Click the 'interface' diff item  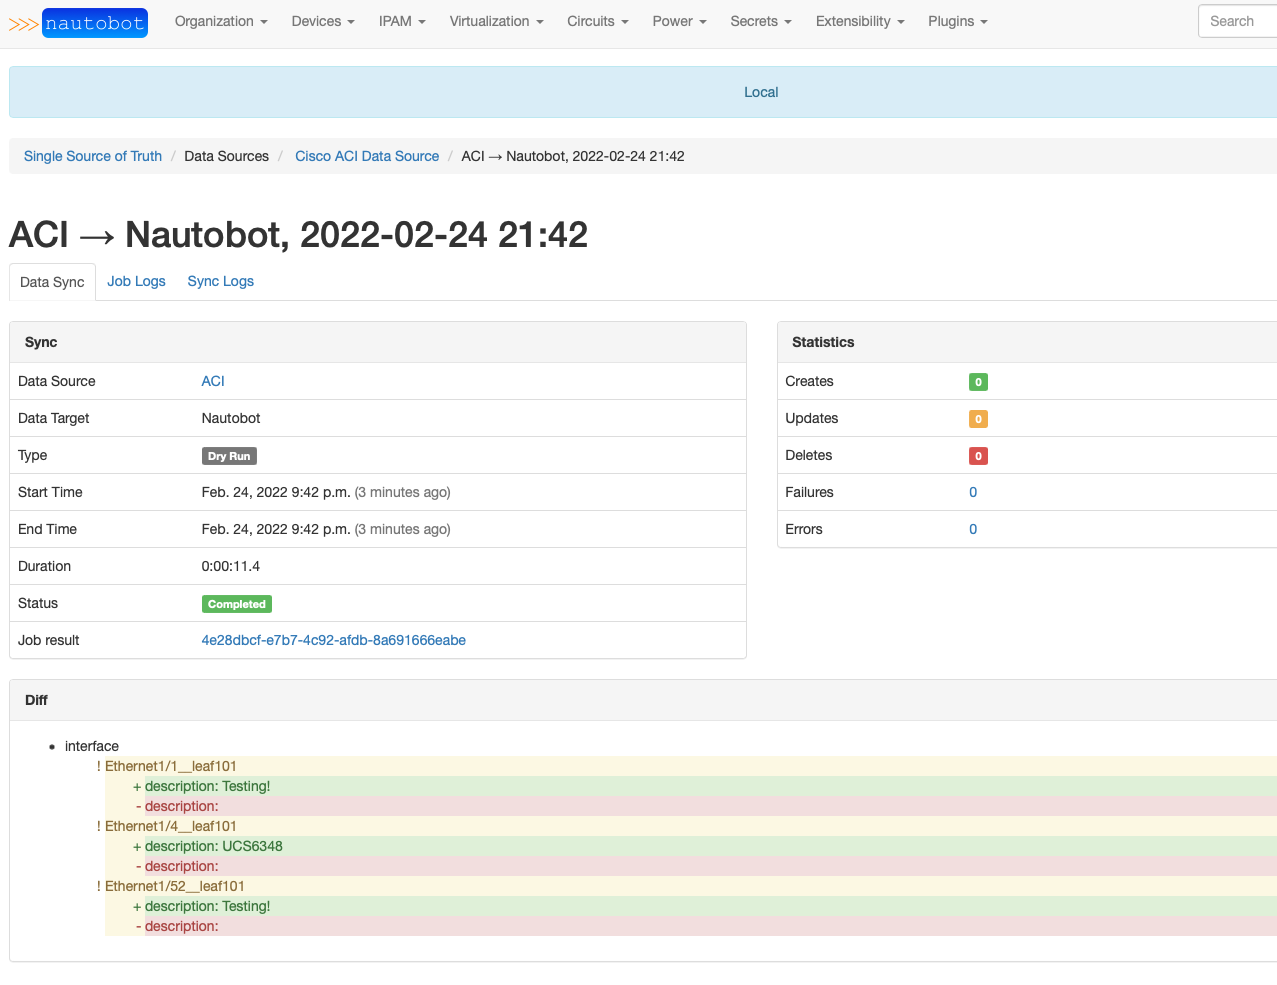click(x=92, y=746)
